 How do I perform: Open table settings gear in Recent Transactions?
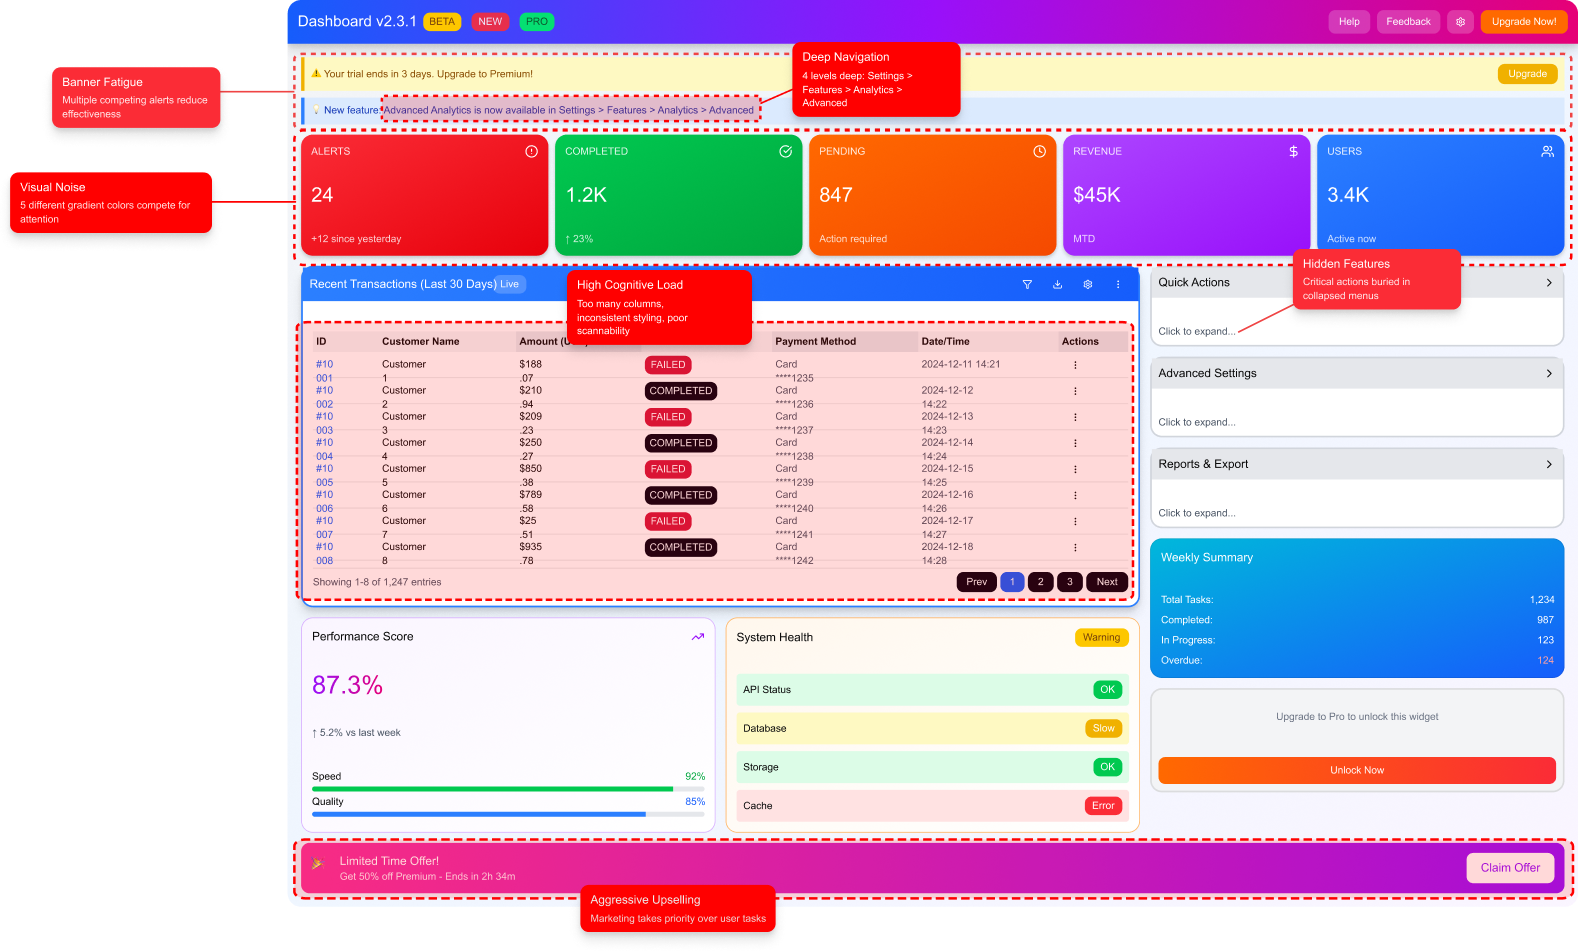pos(1087,285)
